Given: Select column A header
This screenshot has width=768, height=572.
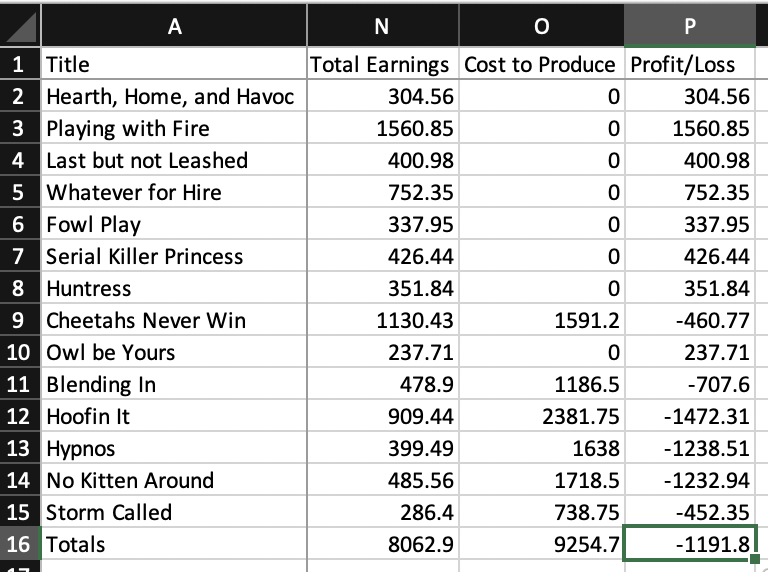Looking at the screenshot, I should (x=174, y=25).
